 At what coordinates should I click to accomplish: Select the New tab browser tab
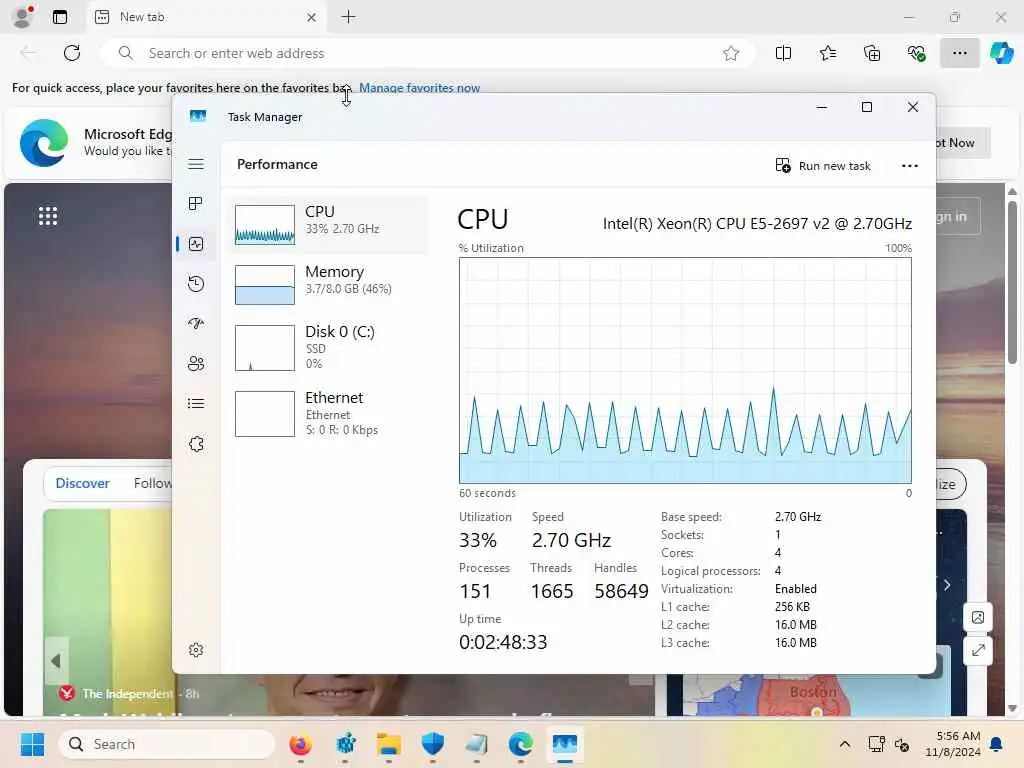(206, 17)
